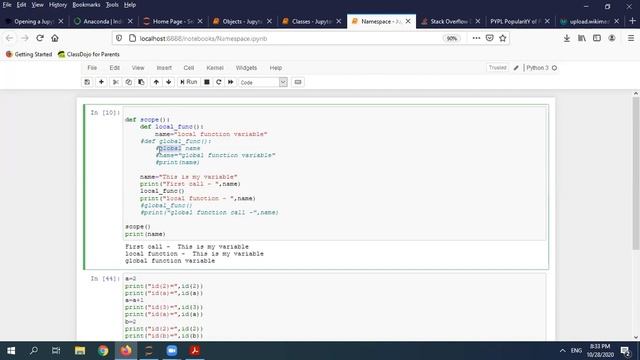Open ClassDojo for Parents bookmark
The width and height of the screenshot is (640, 360).
click(89, 54)
